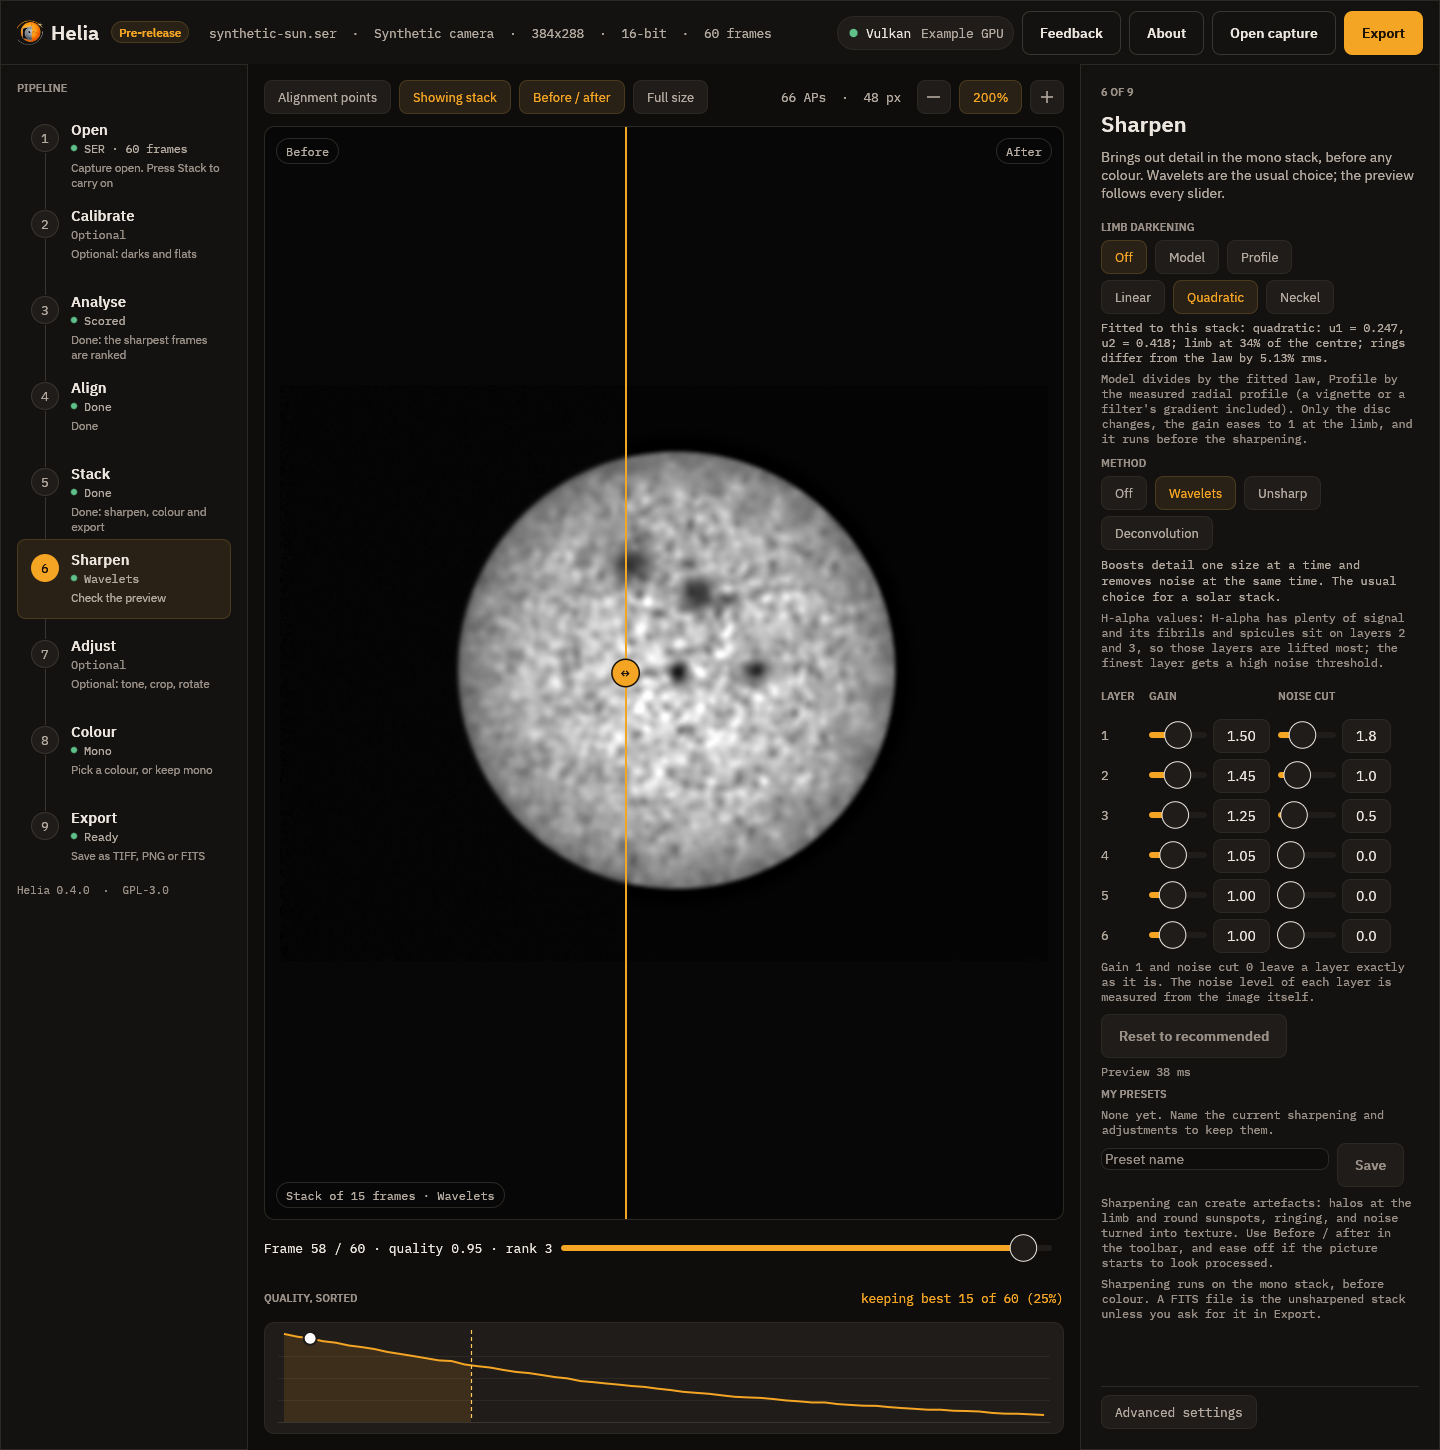Toggle Showing stack view

click(x=454, y=97)
